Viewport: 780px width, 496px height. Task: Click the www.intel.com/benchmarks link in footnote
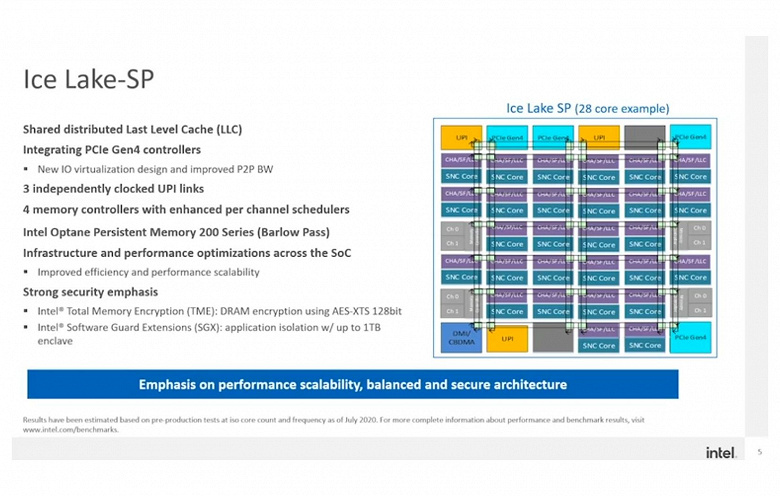pyautogui.click(x=71, y=430)
